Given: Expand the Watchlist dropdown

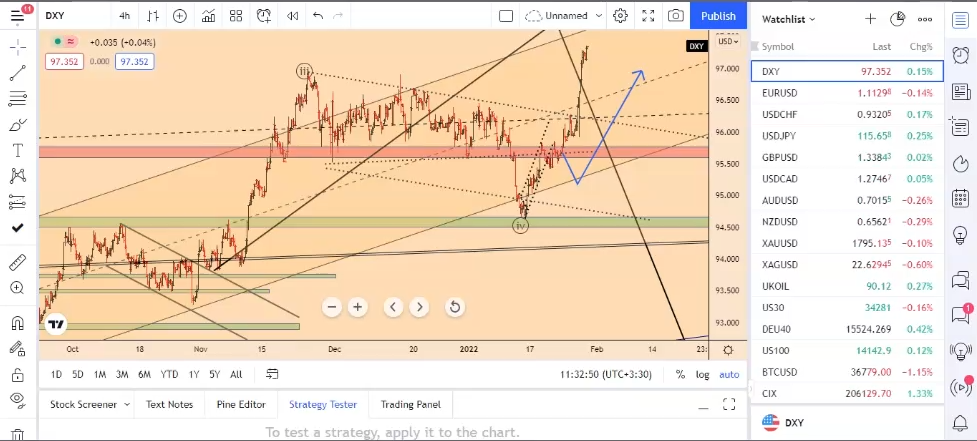Looking at the screenshot, I should (x=788, y=18).
